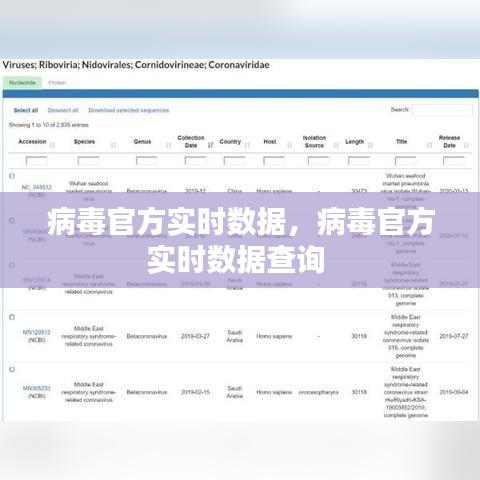
Task: Click the Genus column sort arrows
Action: (168, 145)
